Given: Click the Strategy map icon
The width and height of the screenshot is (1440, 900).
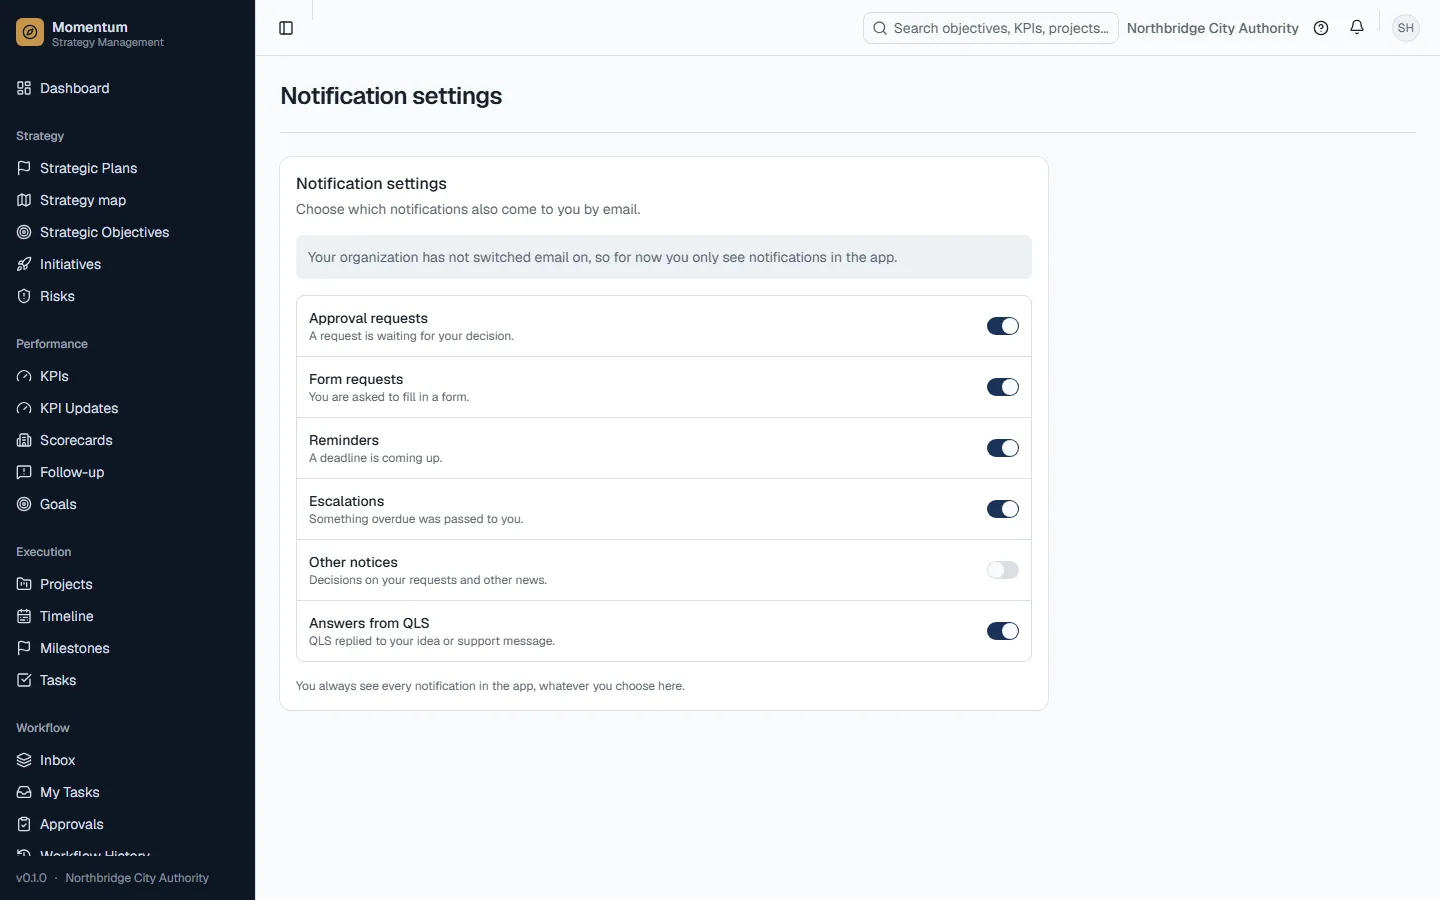Looking at the screenshot, I should pos(24,200).
